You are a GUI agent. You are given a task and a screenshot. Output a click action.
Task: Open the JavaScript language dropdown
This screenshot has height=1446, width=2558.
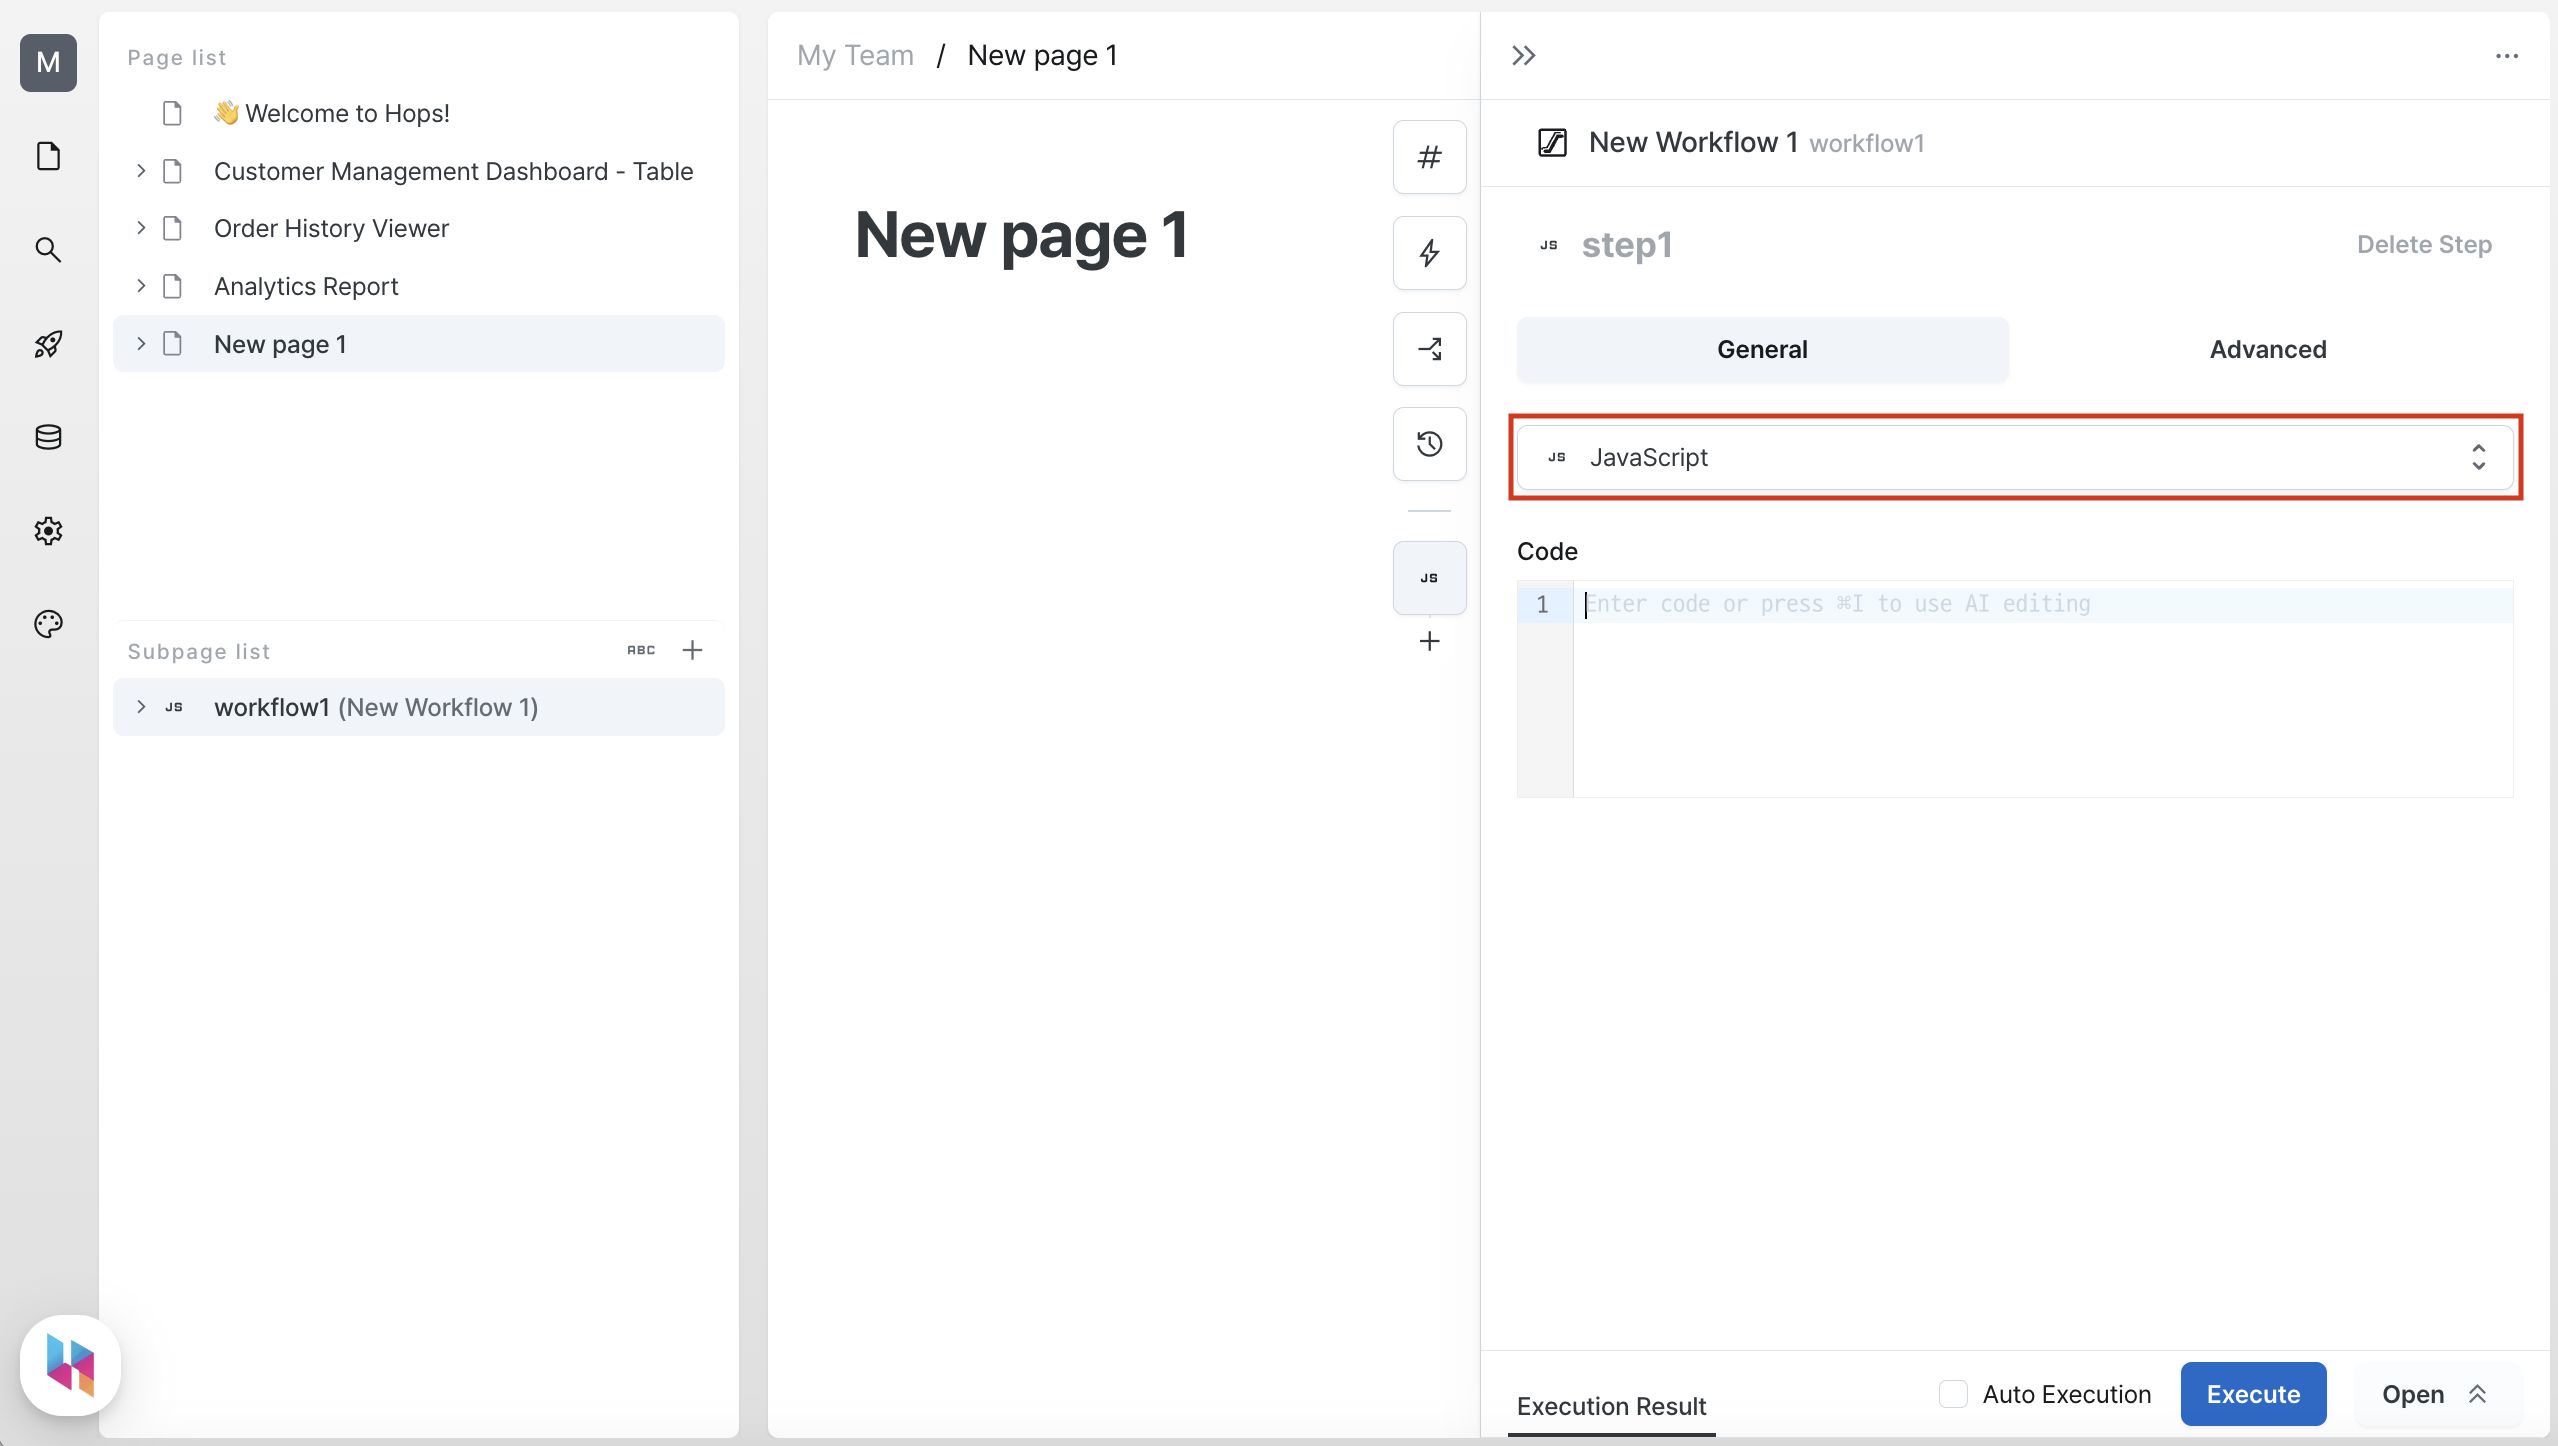click(x=2015, y=457)
